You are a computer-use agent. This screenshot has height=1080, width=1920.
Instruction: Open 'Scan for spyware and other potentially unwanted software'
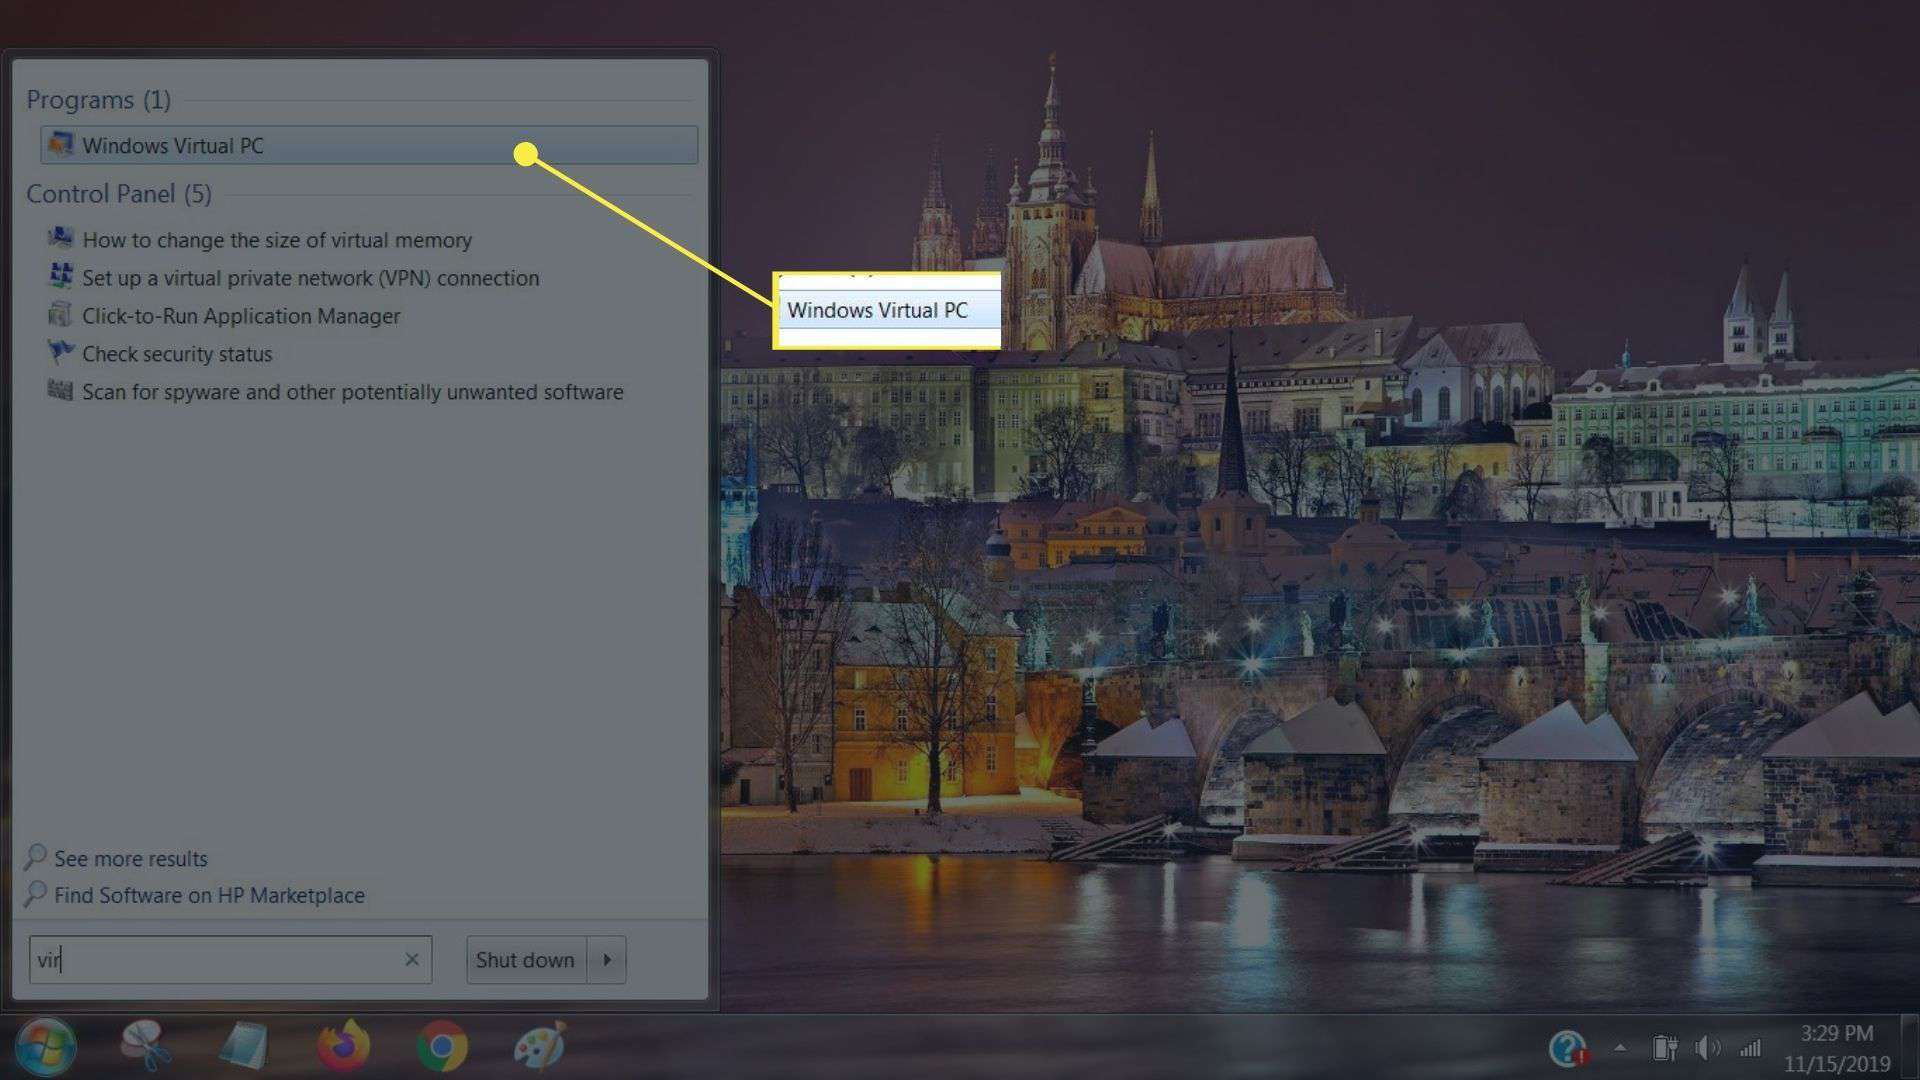click(x=353, y=392)
